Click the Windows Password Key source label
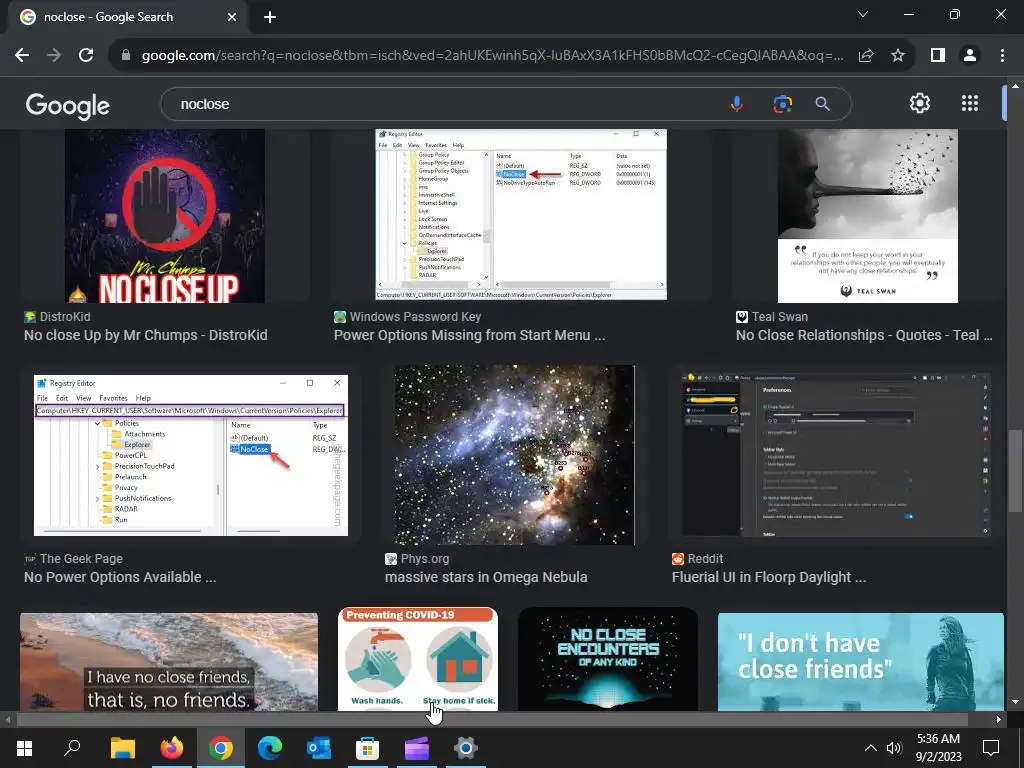 click(415, 317)
